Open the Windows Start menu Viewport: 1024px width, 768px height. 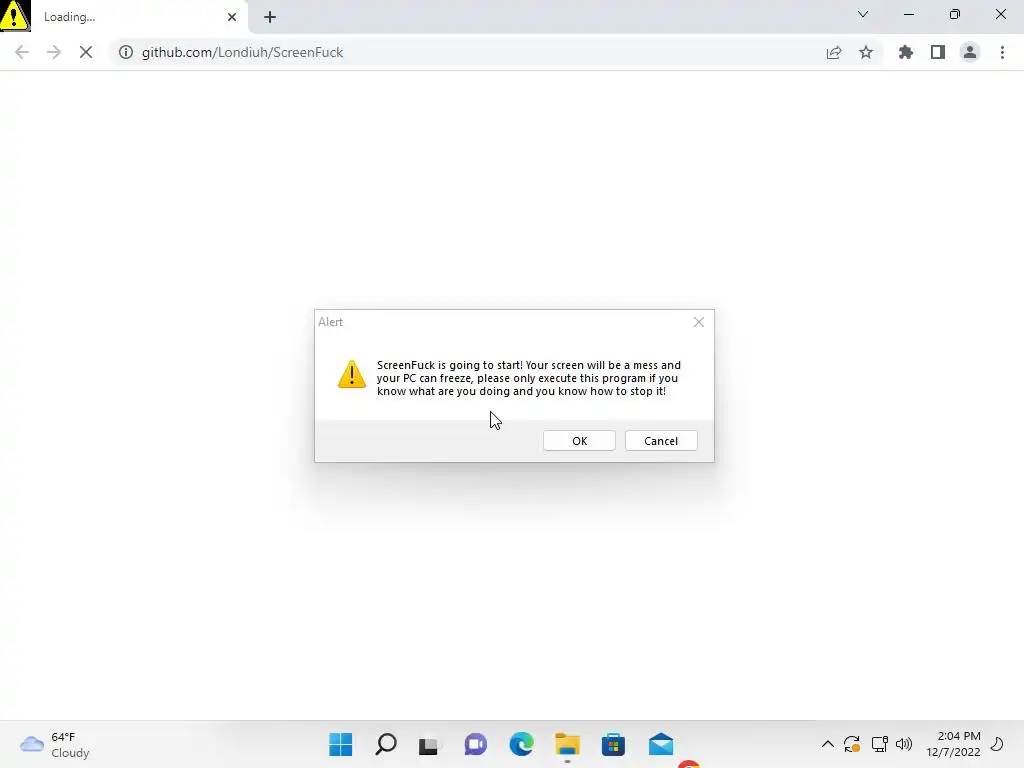[340, 744]
